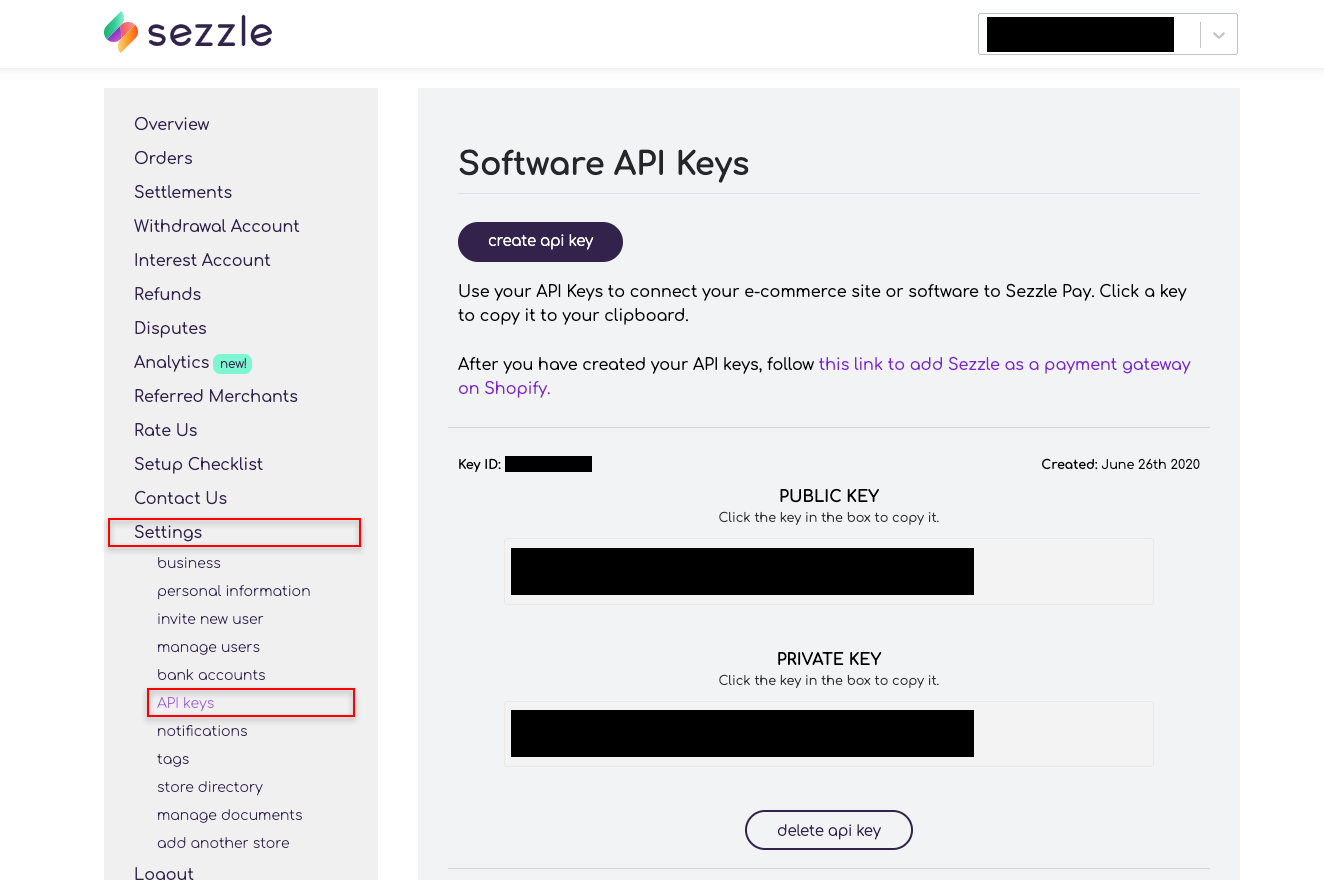This screenshot has height=880, width=1324.
Task: Click the Key ID label
Action: point(479,464)
